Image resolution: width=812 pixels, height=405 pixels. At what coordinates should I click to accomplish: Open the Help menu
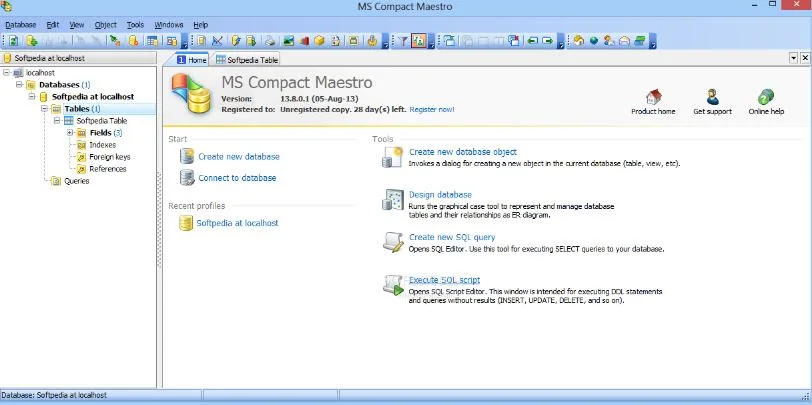[200, 25]
